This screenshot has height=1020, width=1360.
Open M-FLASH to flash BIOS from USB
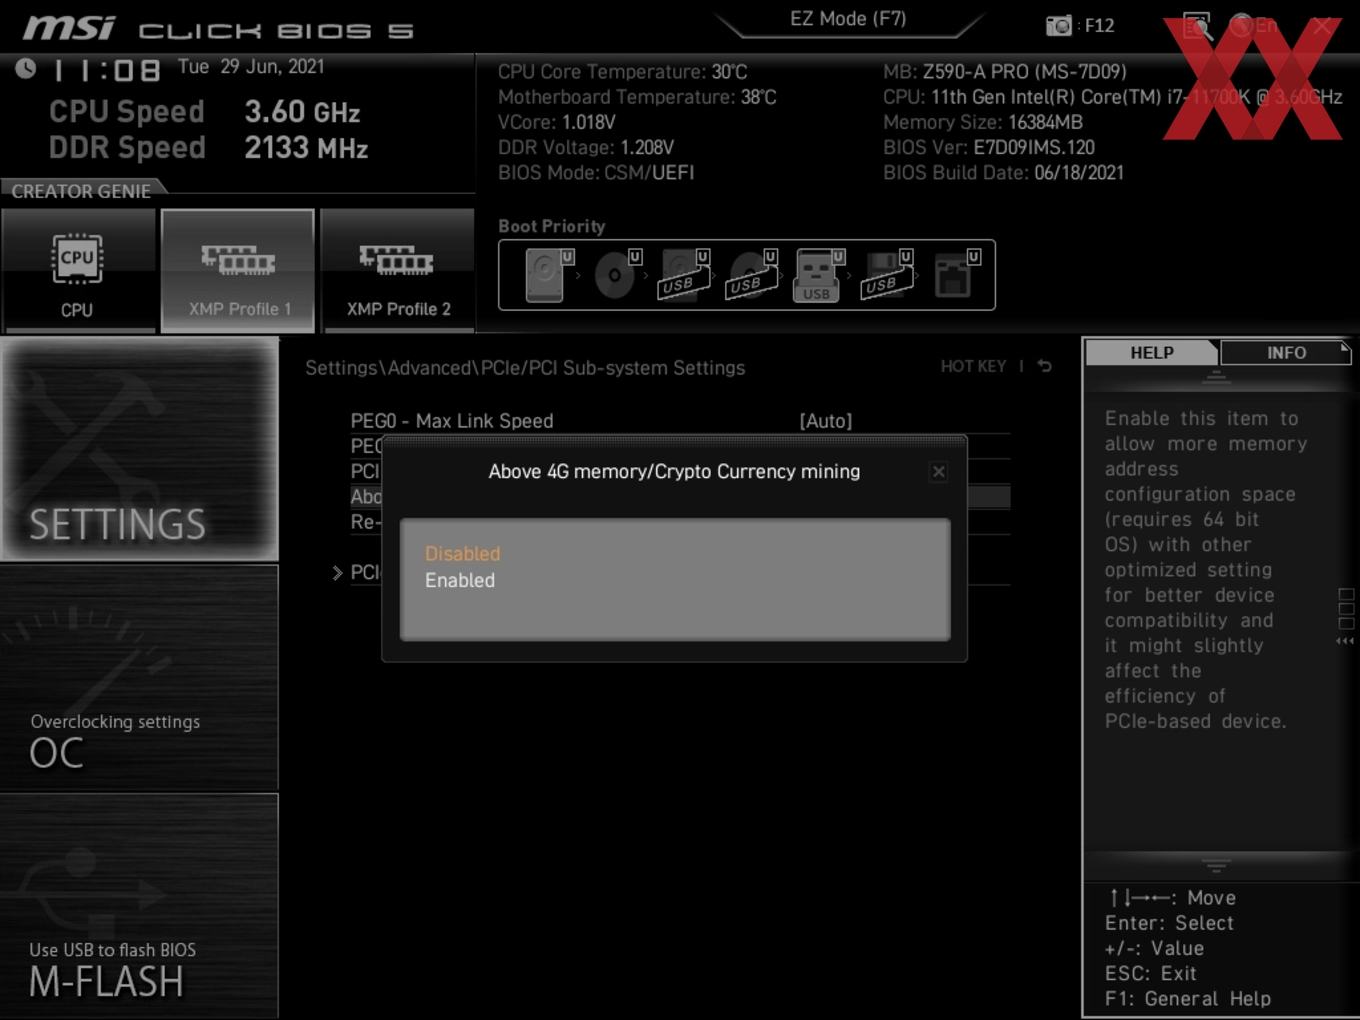click(139, 907)
